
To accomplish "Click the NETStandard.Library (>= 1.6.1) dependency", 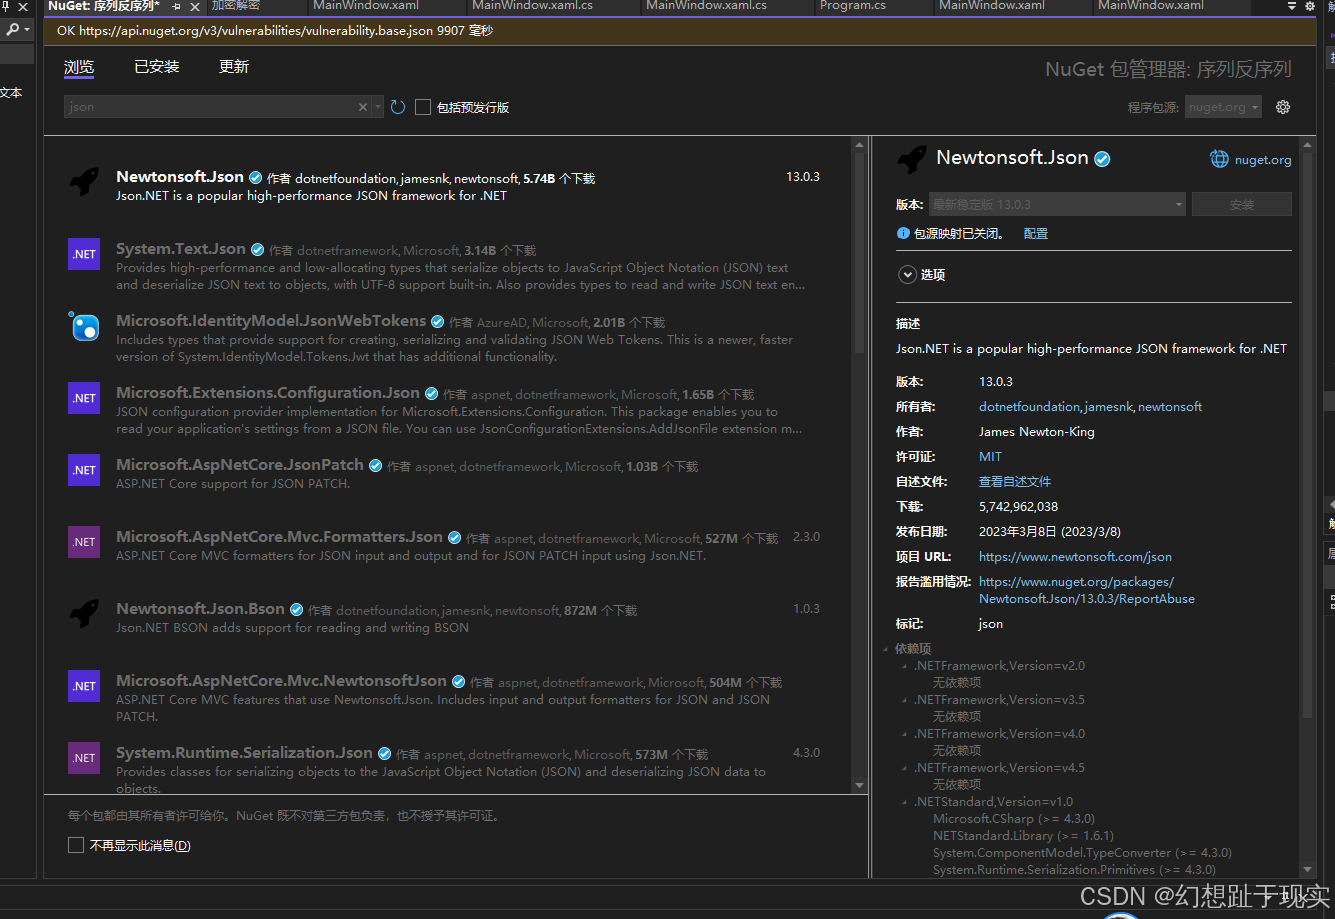I will click(1023, 835).
